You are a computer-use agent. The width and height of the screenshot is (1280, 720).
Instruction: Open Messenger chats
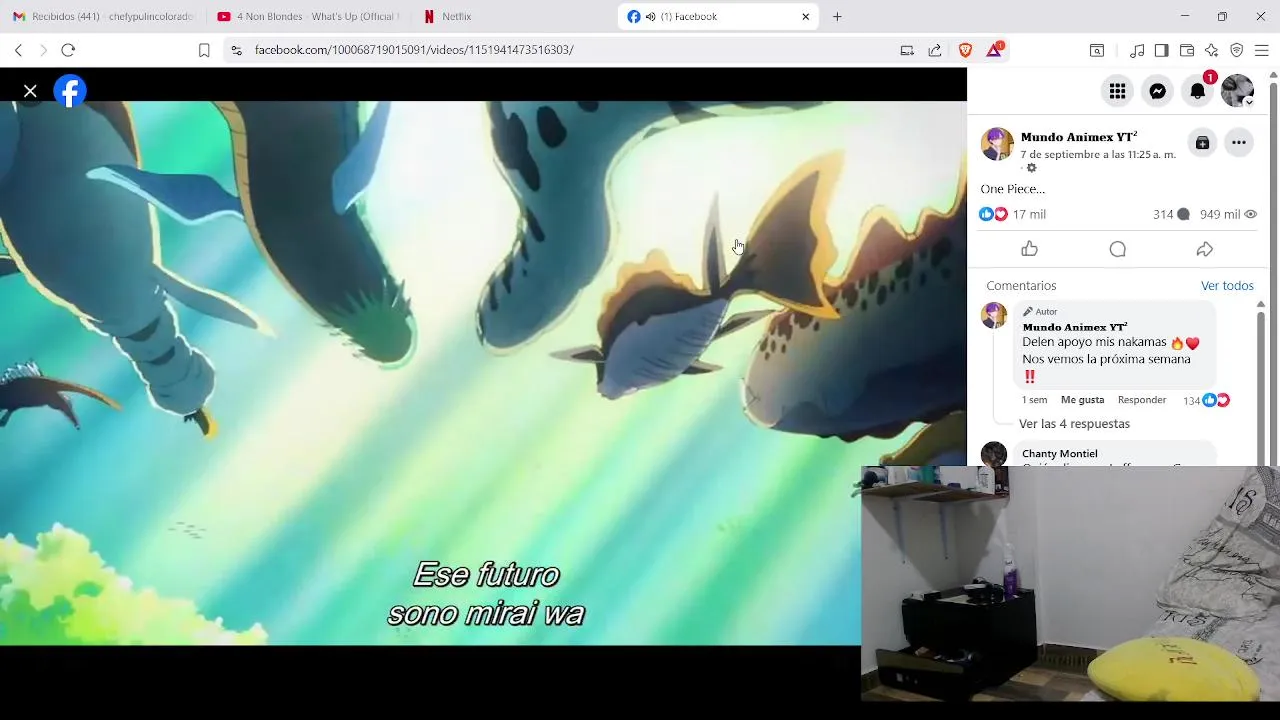(x=1157, y=91)
